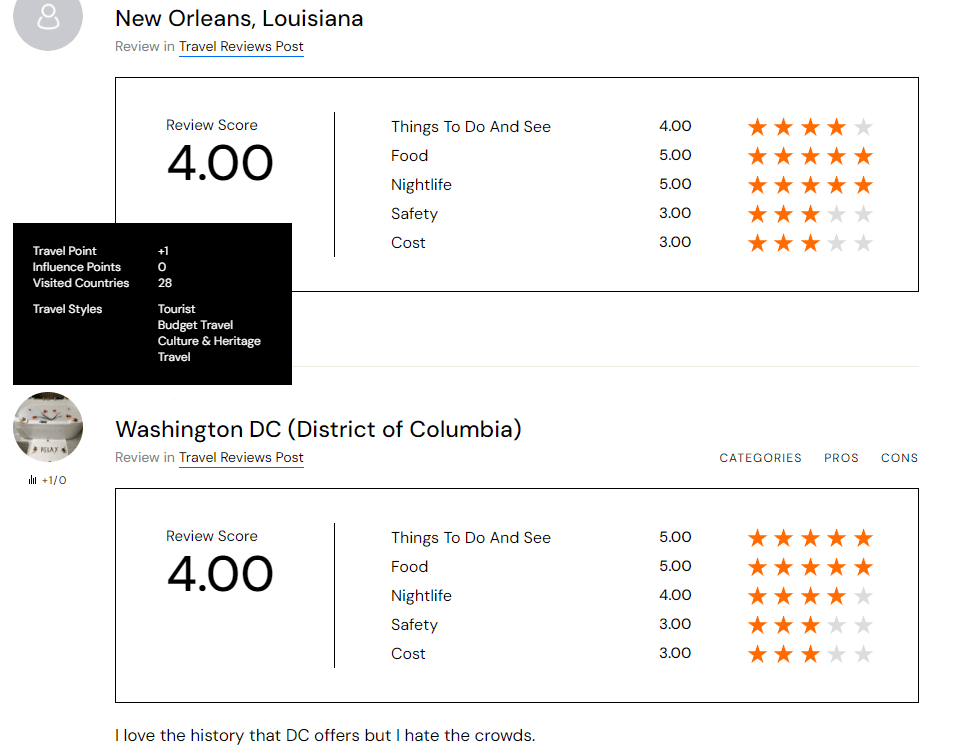The image size is (960, 753).
Task: Open the CATEGORIES tab
Action: click(760, 458)
